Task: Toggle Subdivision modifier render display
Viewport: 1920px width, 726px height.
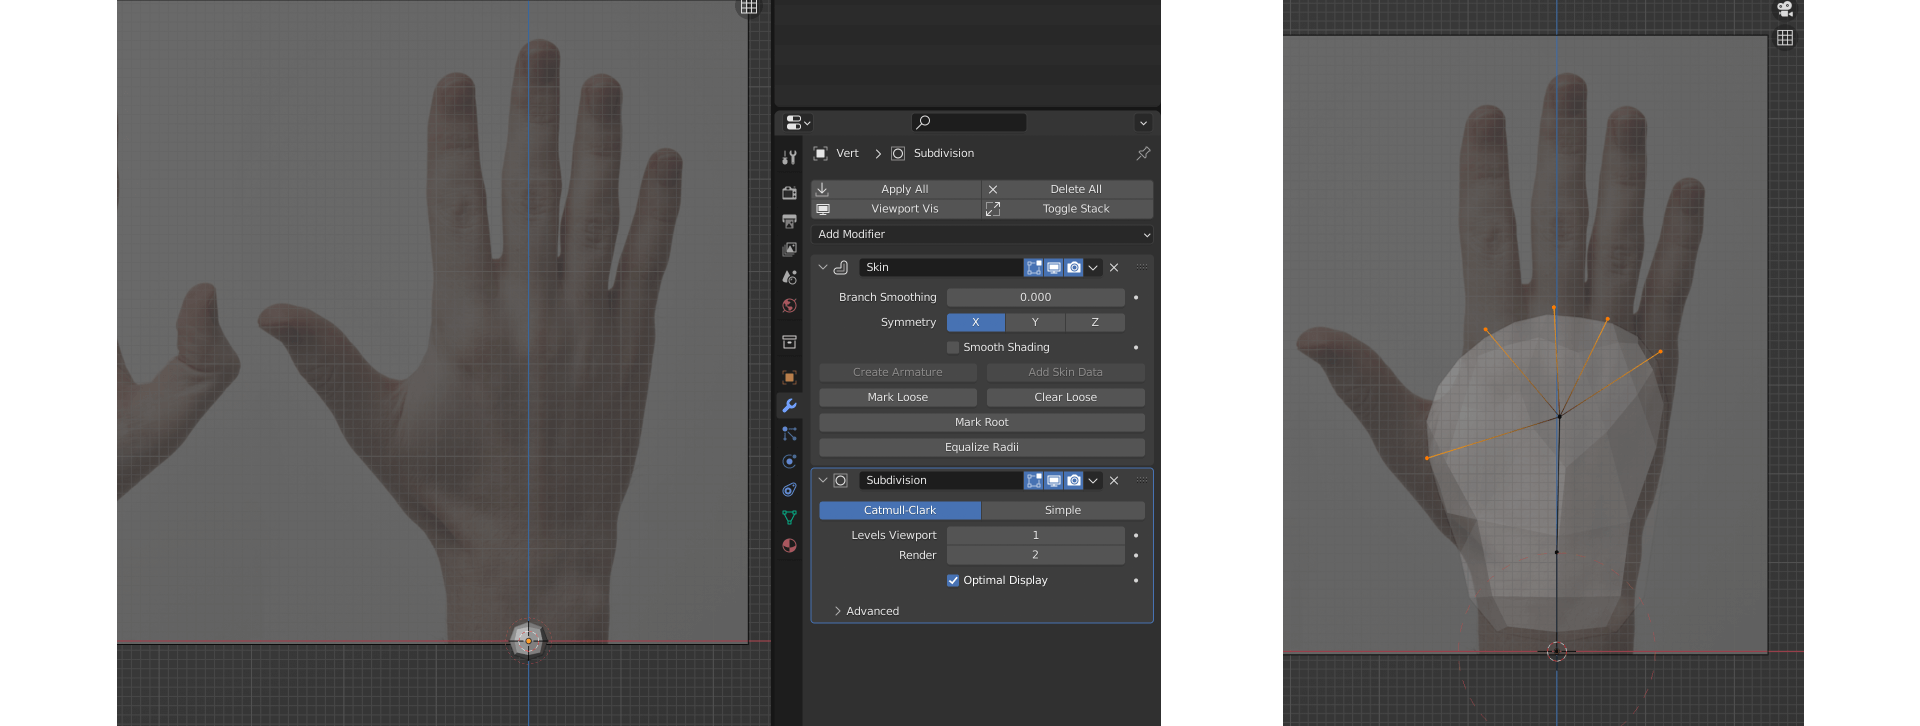Action: (1074, 480)
